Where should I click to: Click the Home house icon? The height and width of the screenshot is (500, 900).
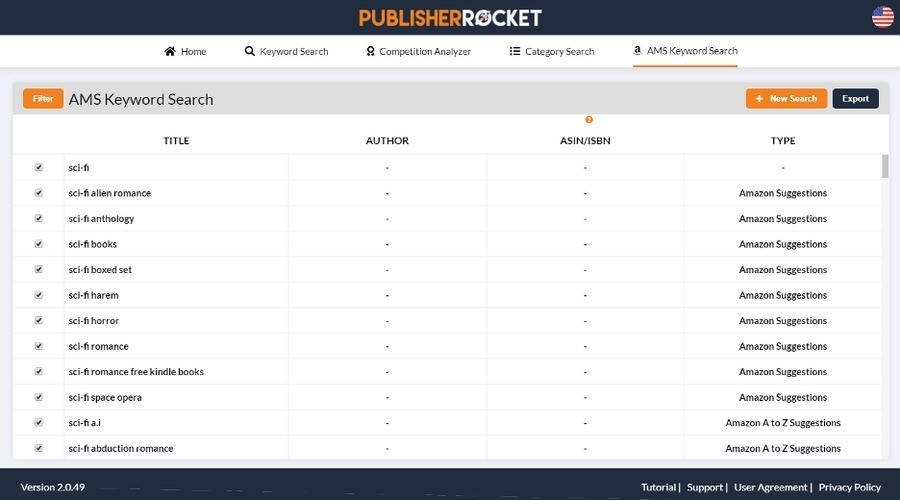click(169, 51)
